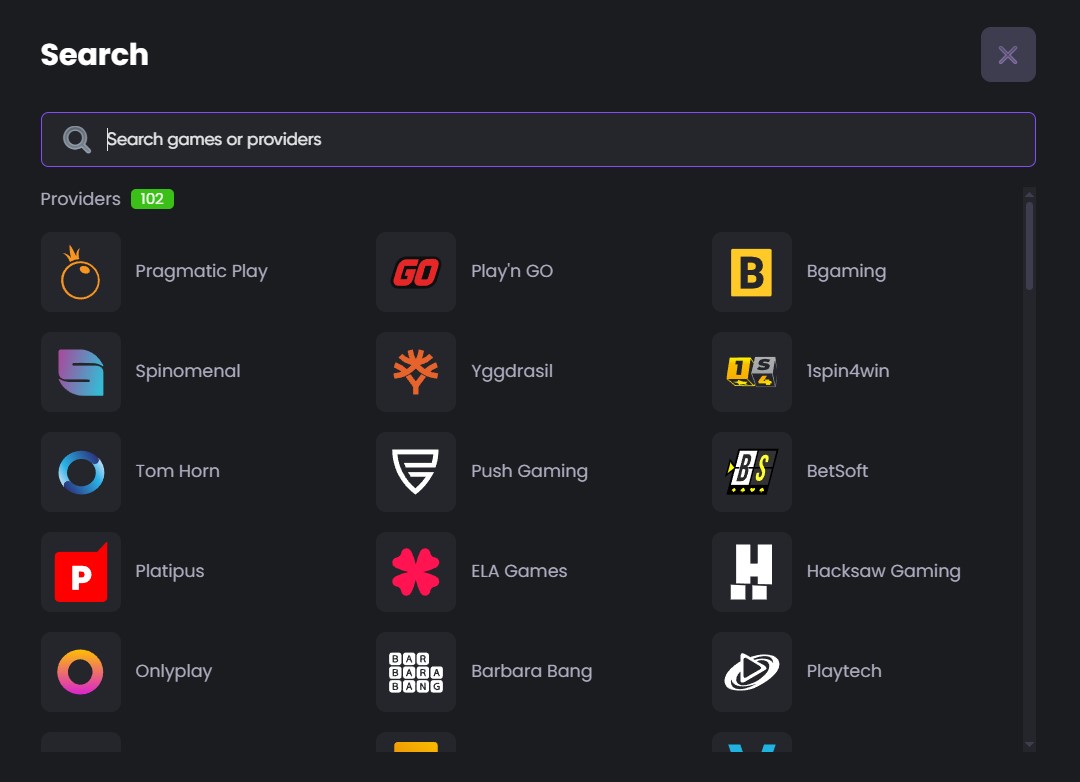Click the Onlyplay gradient ring icon
Screen dimensions: 1080x782
pos(81,672)
